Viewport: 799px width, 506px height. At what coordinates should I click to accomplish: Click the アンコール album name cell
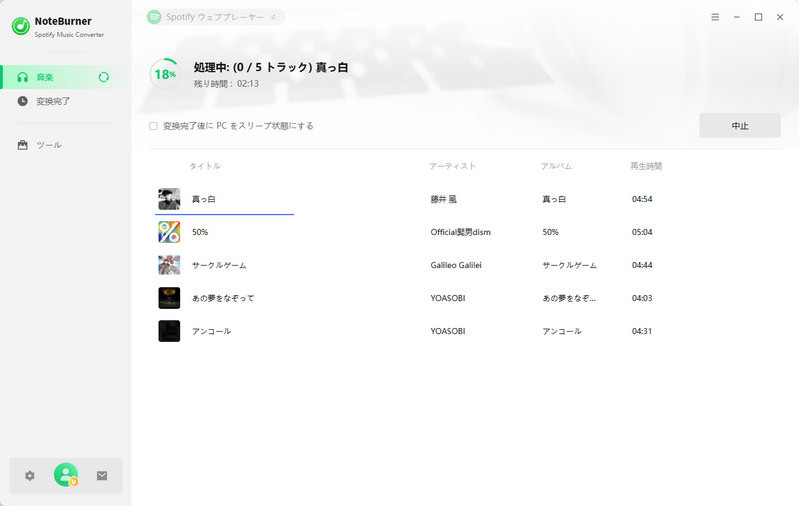pos(562,331)
